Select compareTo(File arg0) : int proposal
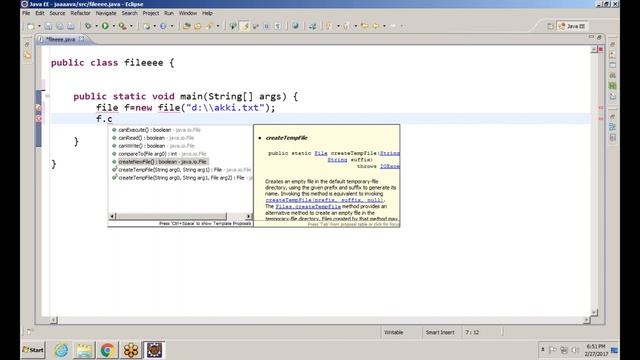The image size is (640, 360). (x=180, y=154)
